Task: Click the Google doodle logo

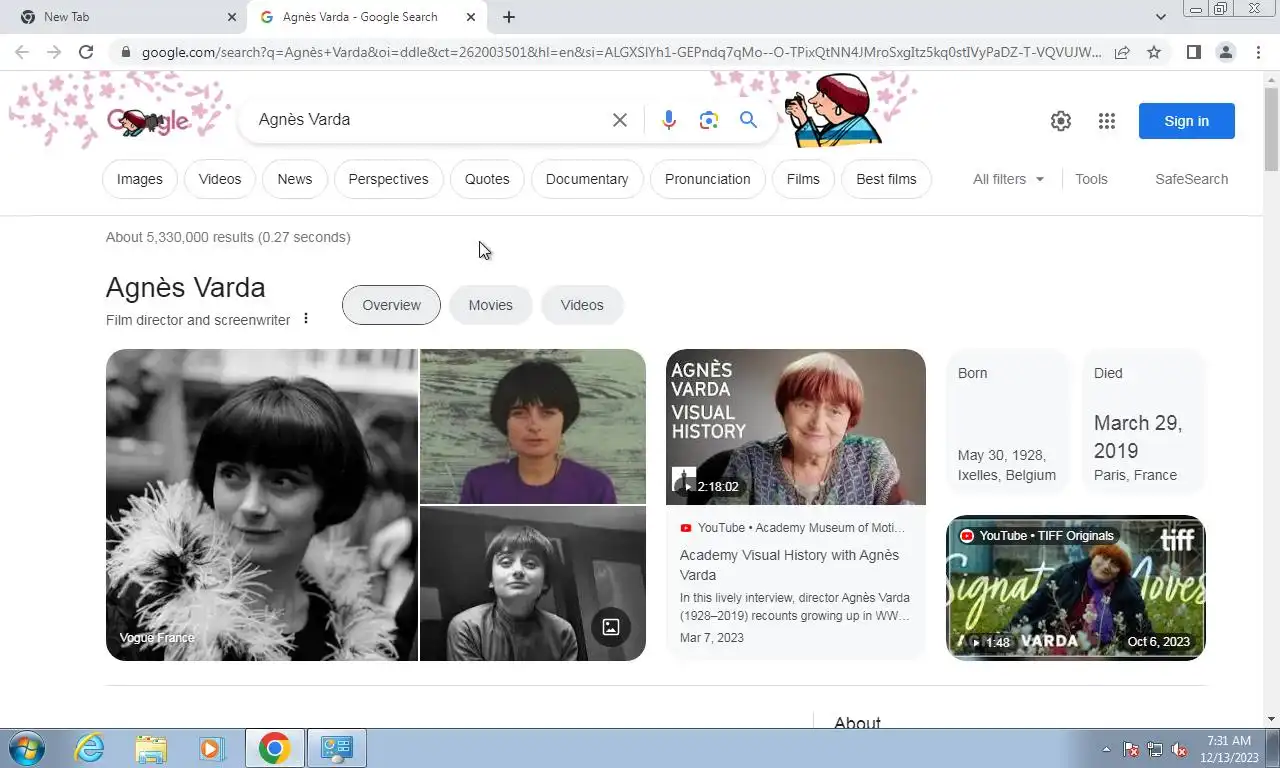Action: tap(148, 121)
